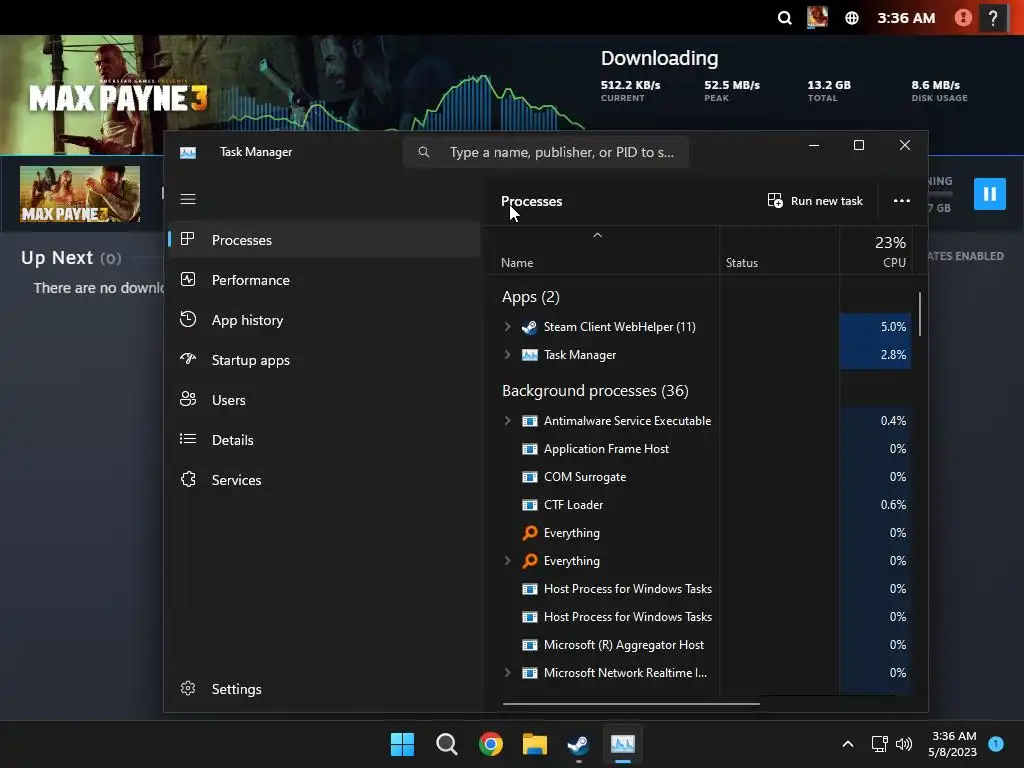This screenshot has height=768, width=1024.
Task: Open Steam search icon in top bar
Action: (784, 18)
